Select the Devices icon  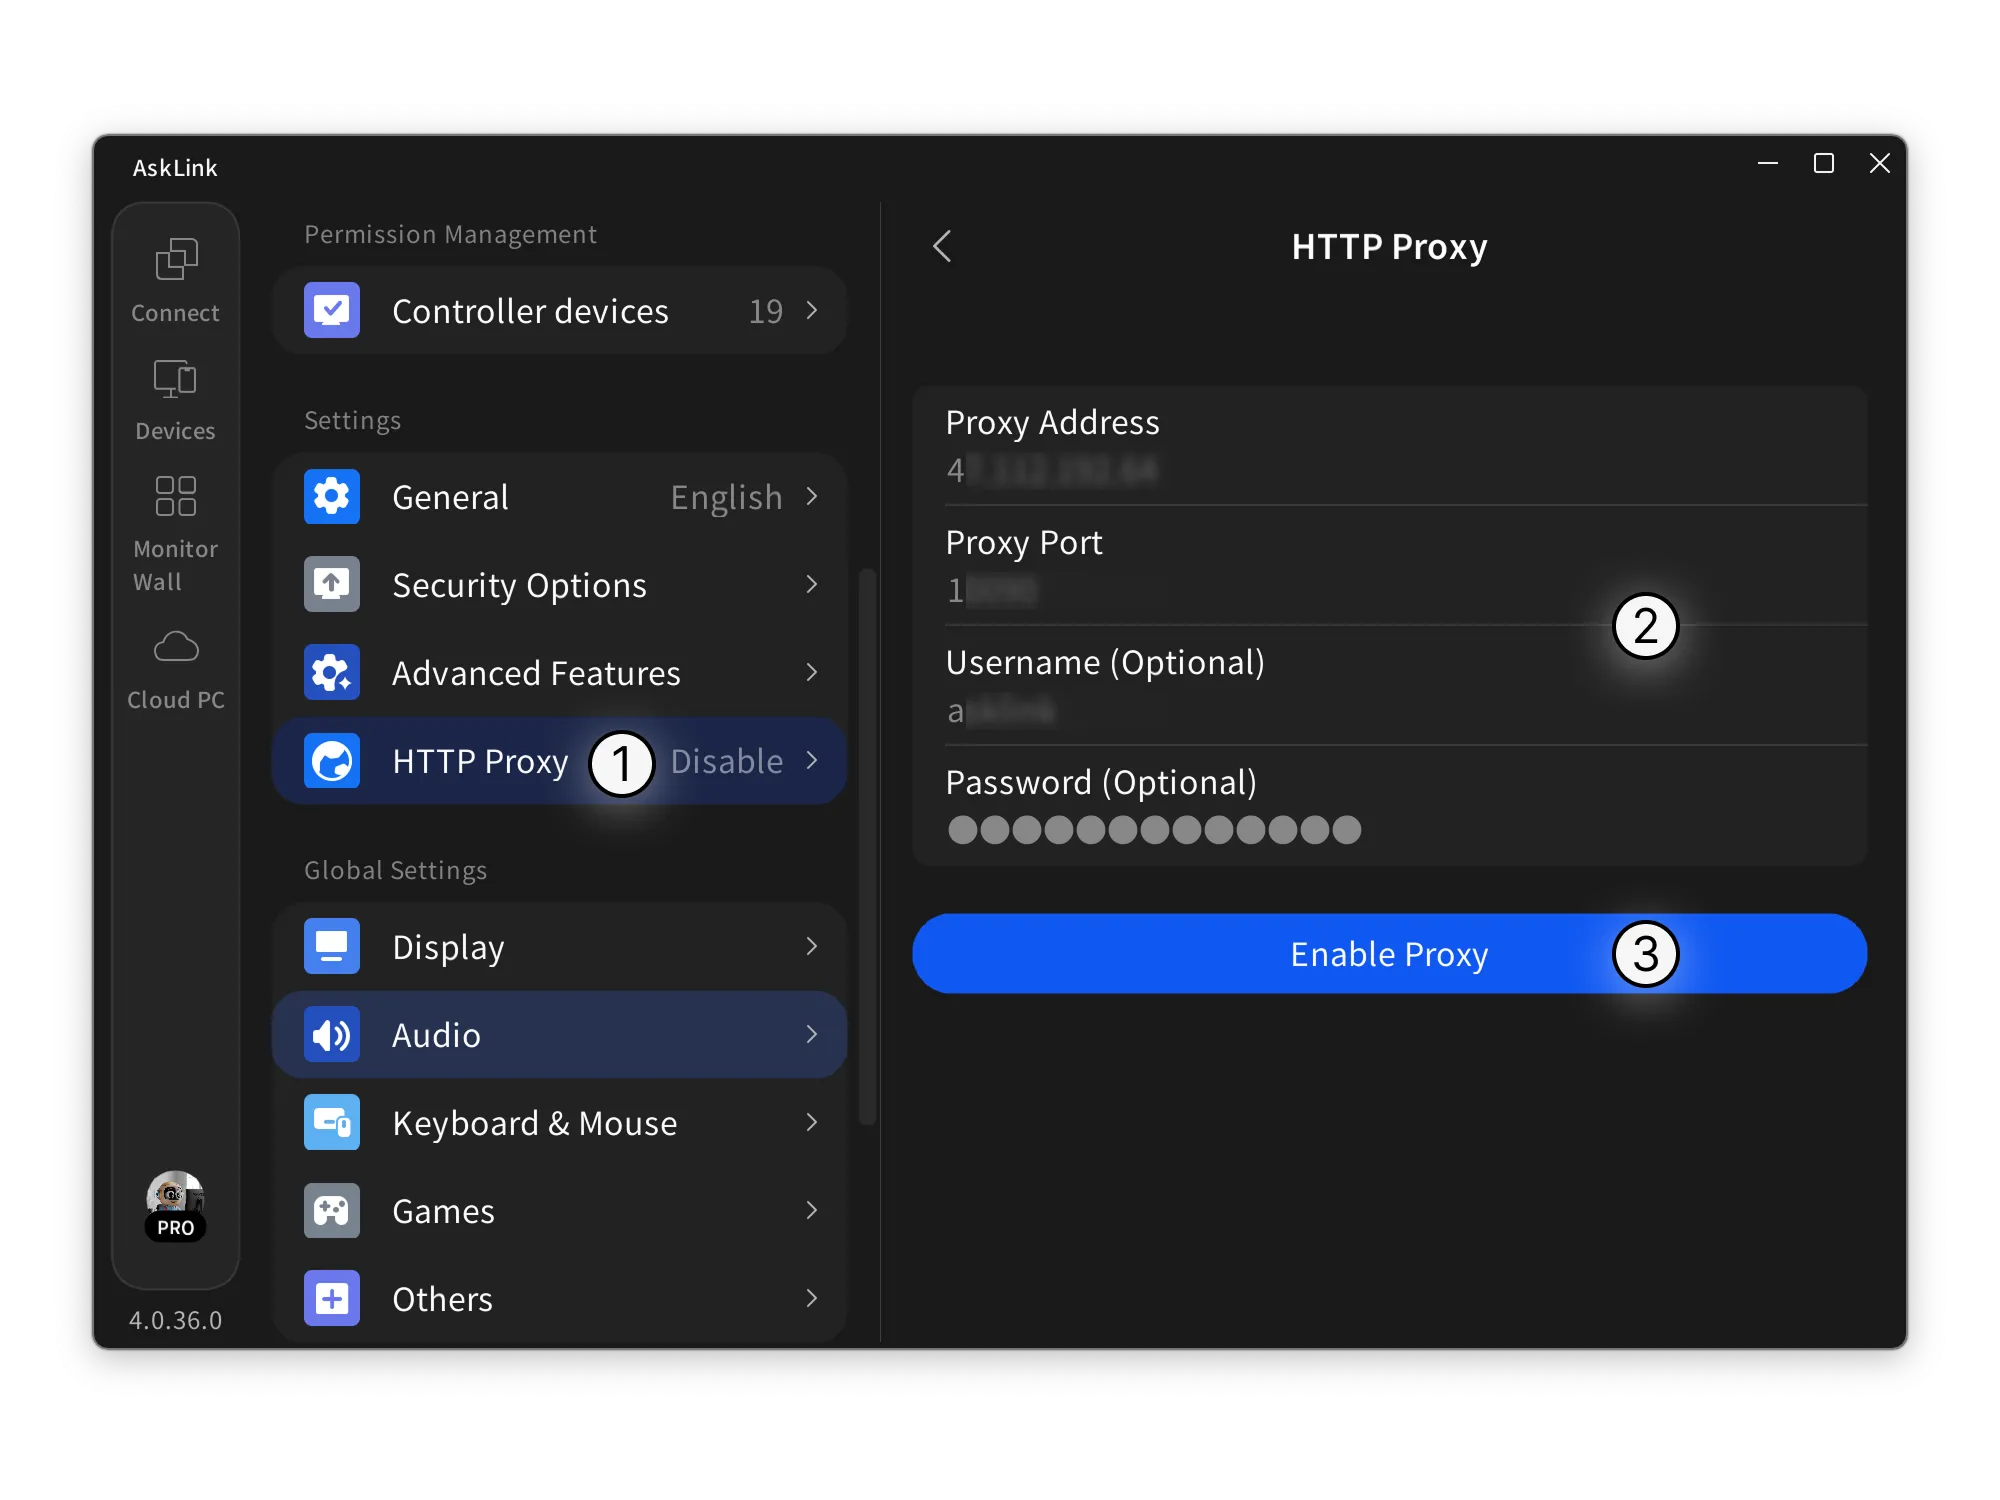(175, 380)
